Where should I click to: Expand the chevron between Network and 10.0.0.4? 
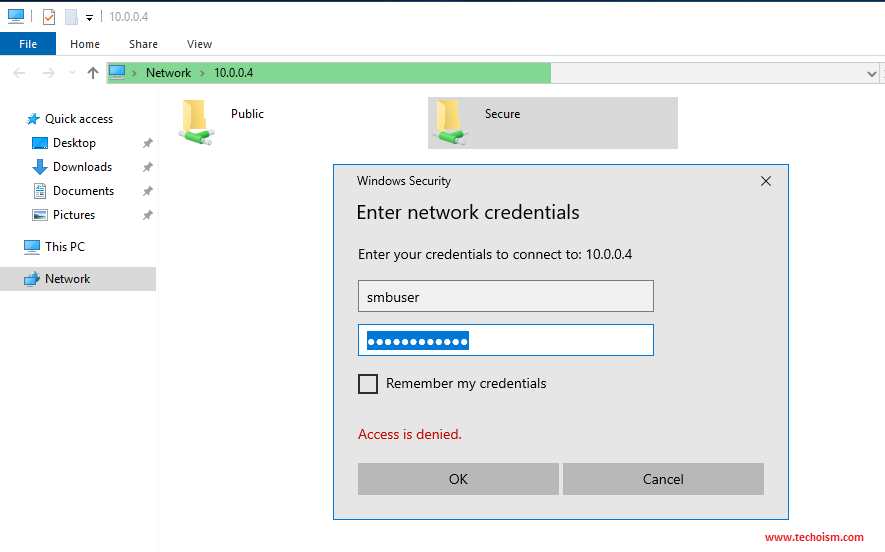[x=202, y=73]
